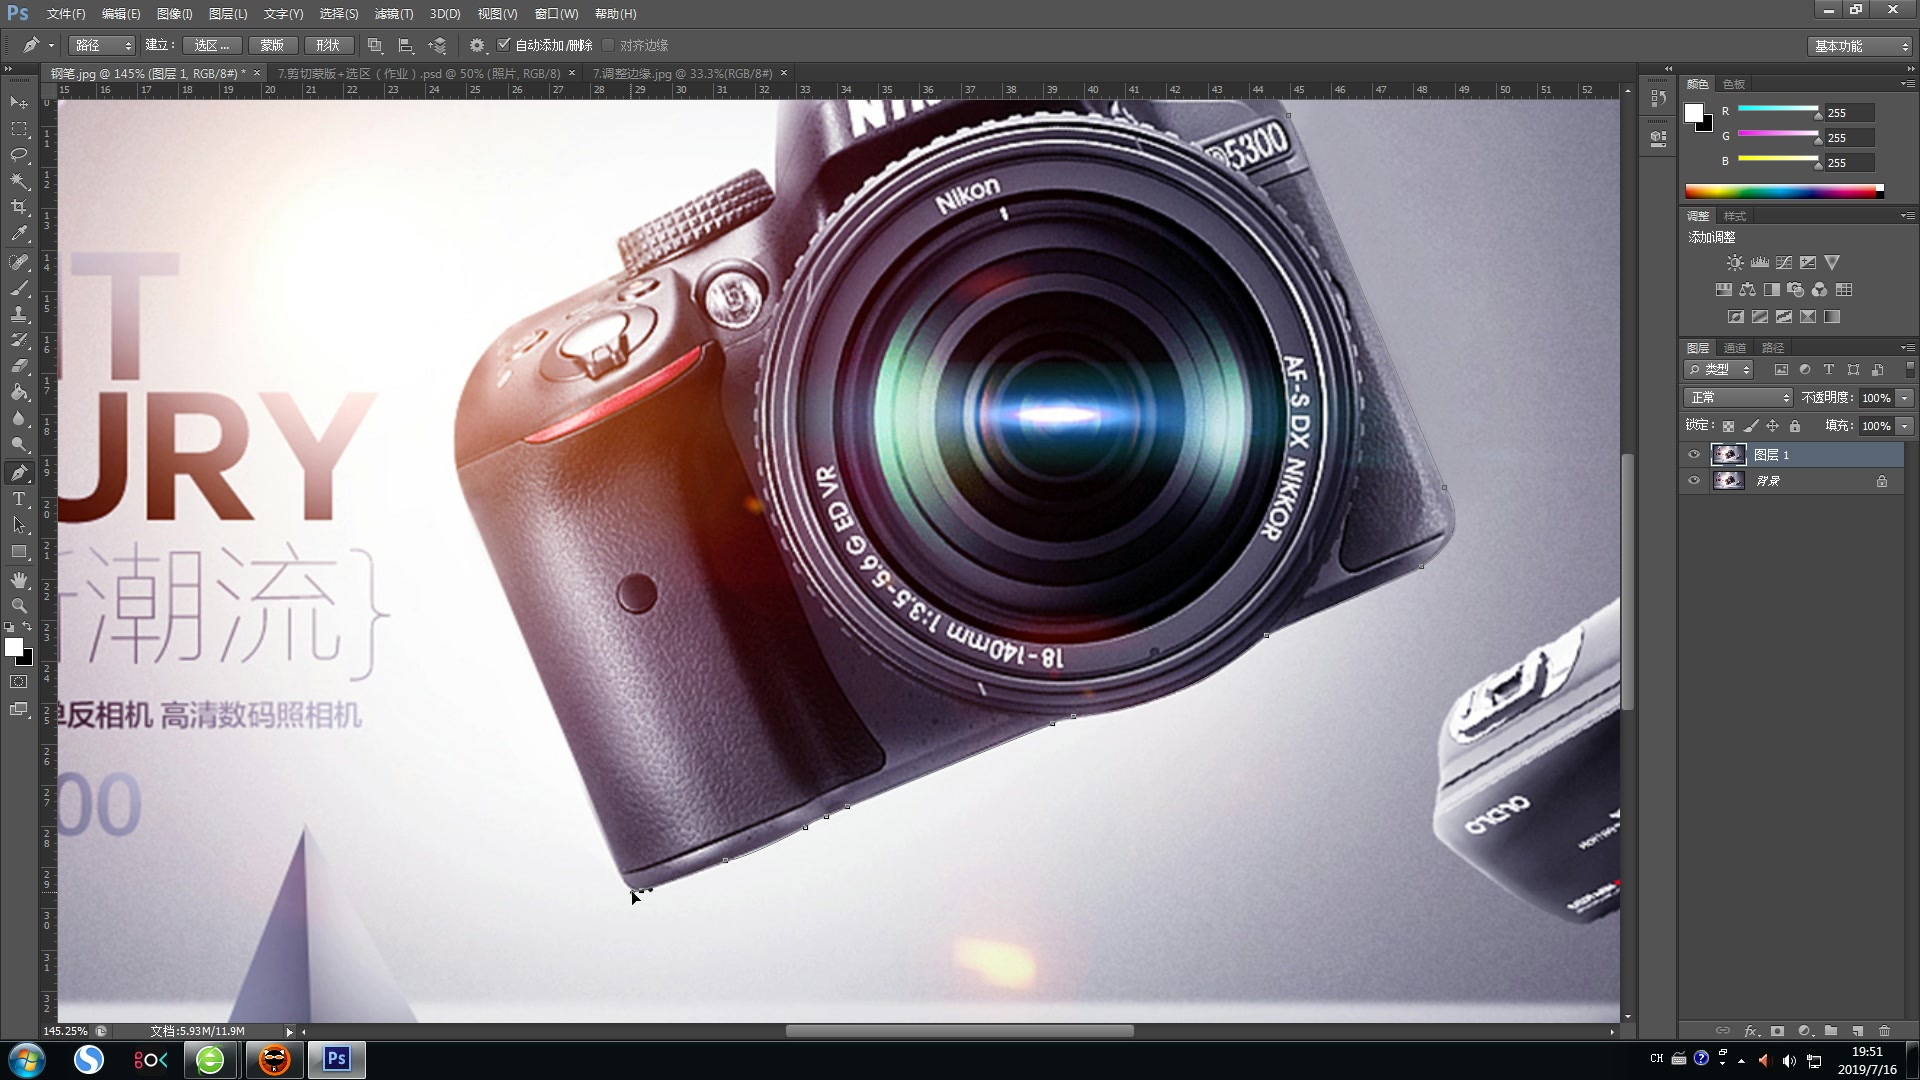Image resolution: width=1920 pixels, height=1080 pixels.
Task: Select the Path Selection tool
Action: coord(19,525)
